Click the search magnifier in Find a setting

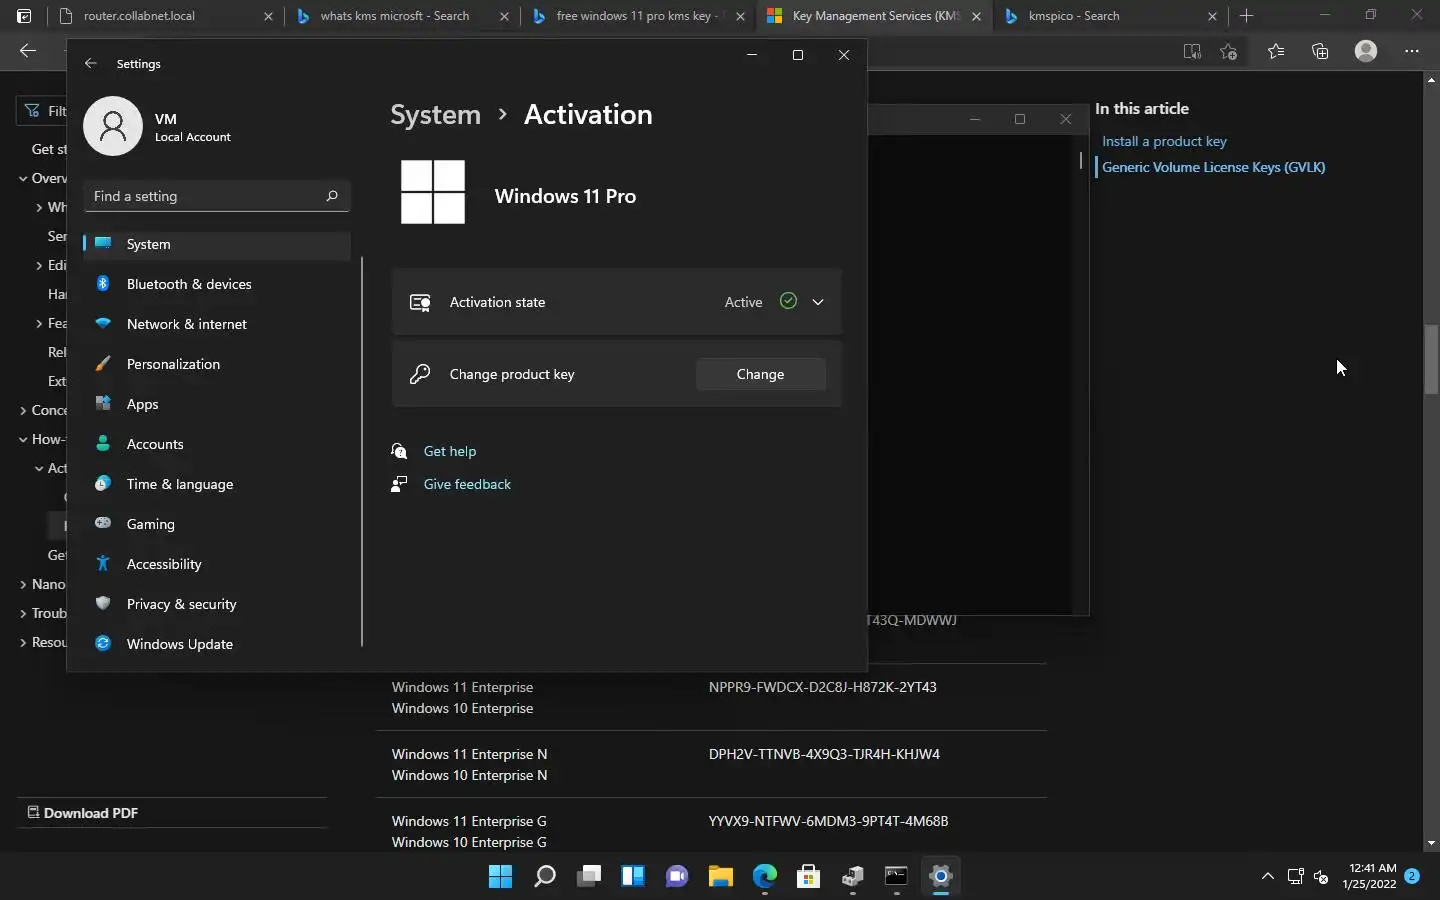332,196
